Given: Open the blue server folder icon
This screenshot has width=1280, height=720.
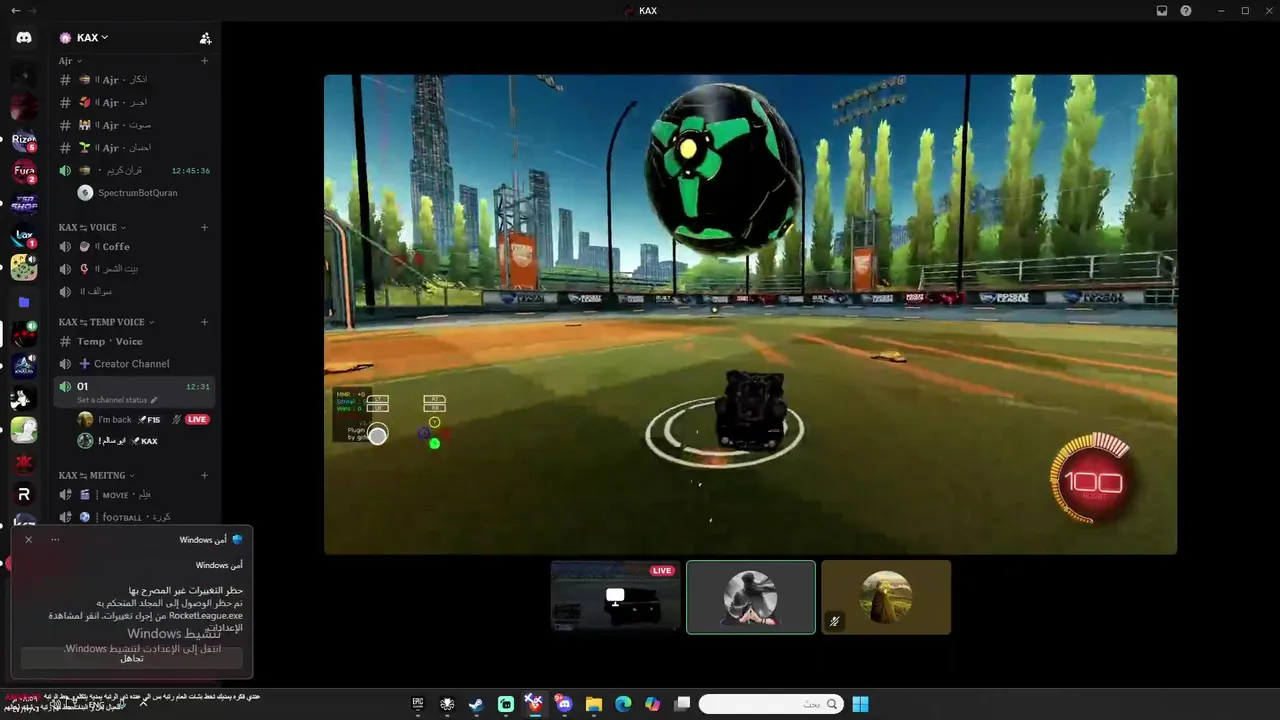Looking at the screenshot, I should [24, 301].
